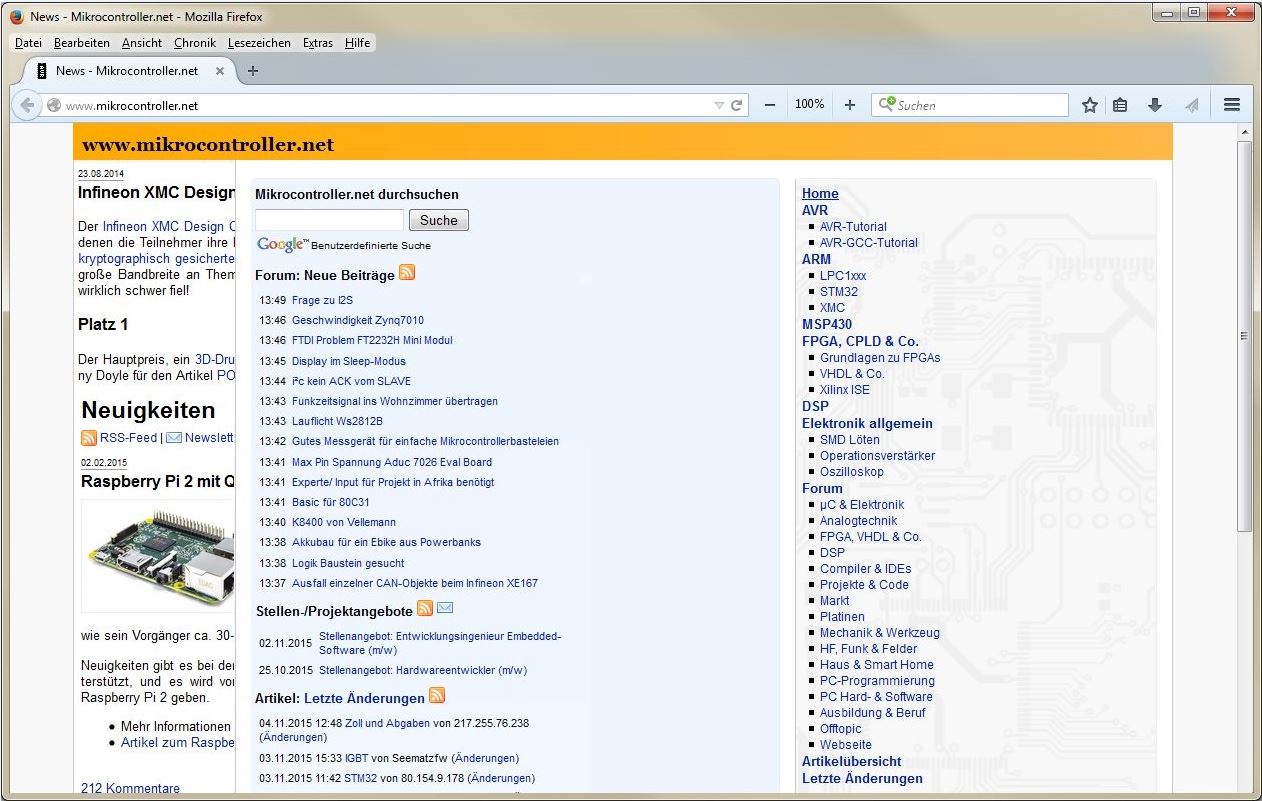The height and width of the screenshot is (801, 1262).
Task: Open post Lauflicht Ws2812B
Action: (x=337, y=421)
